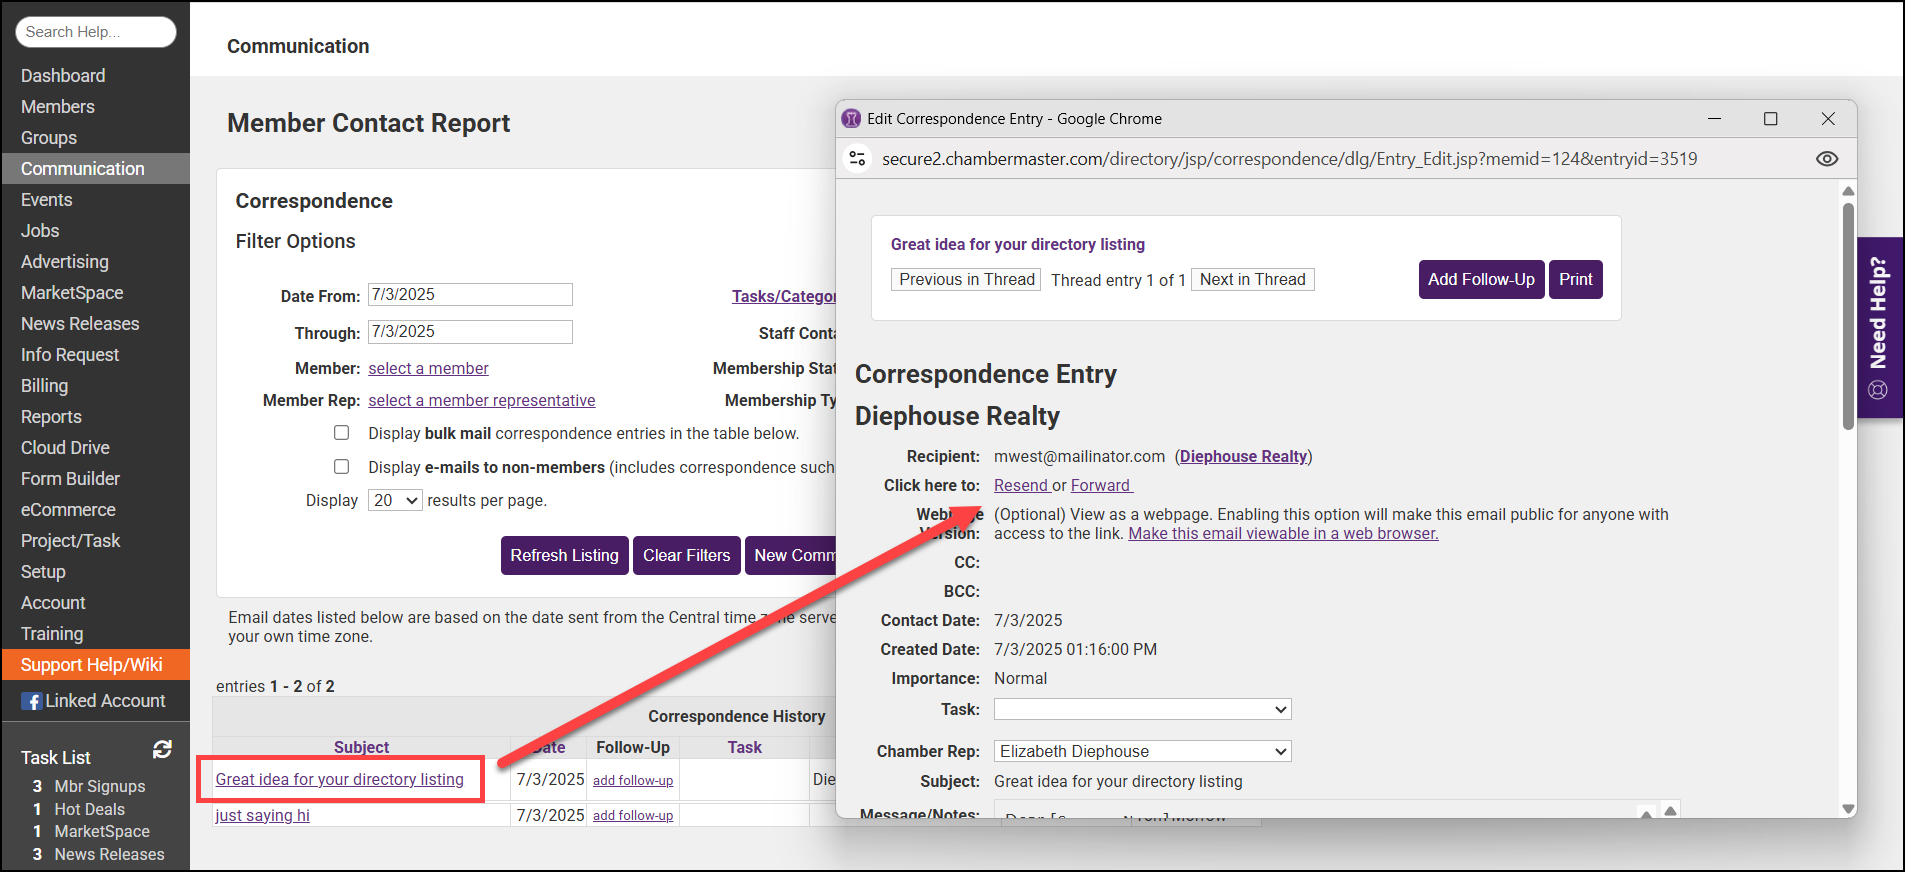Expand the Task dropdown in correspondence entry
The image size is (1905, 872).
point(1142,710)
